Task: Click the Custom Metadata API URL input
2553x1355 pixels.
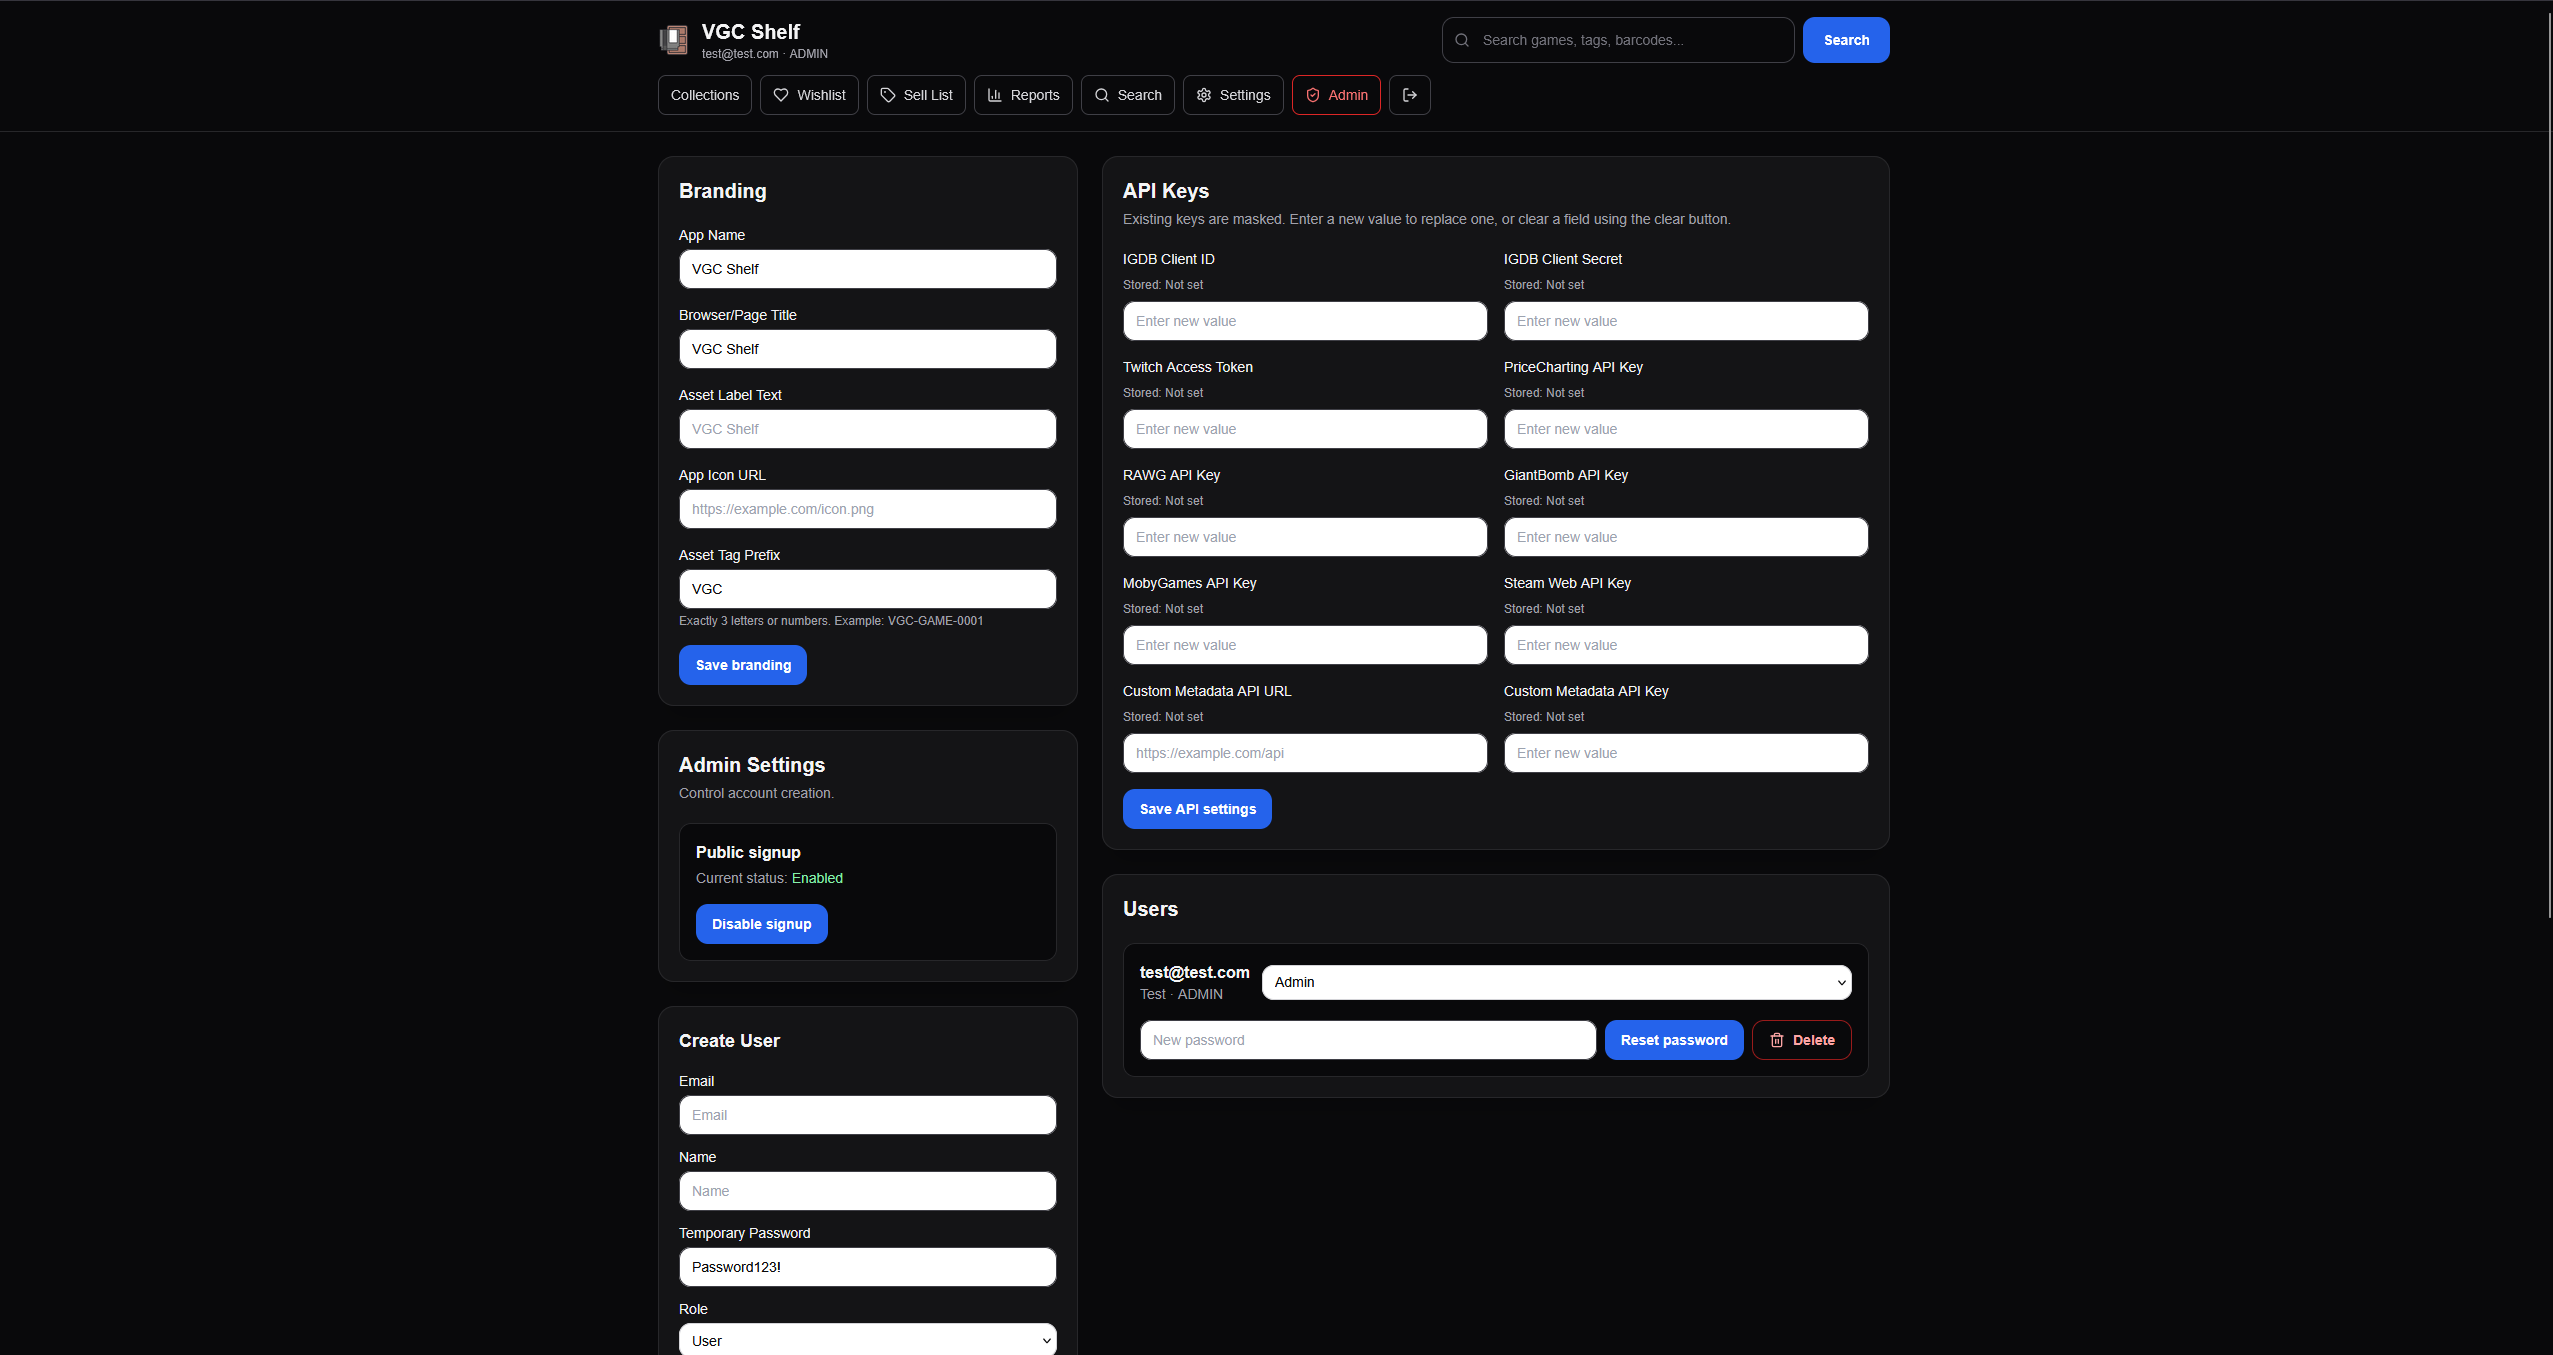Action: click(x=1305, y=753)
